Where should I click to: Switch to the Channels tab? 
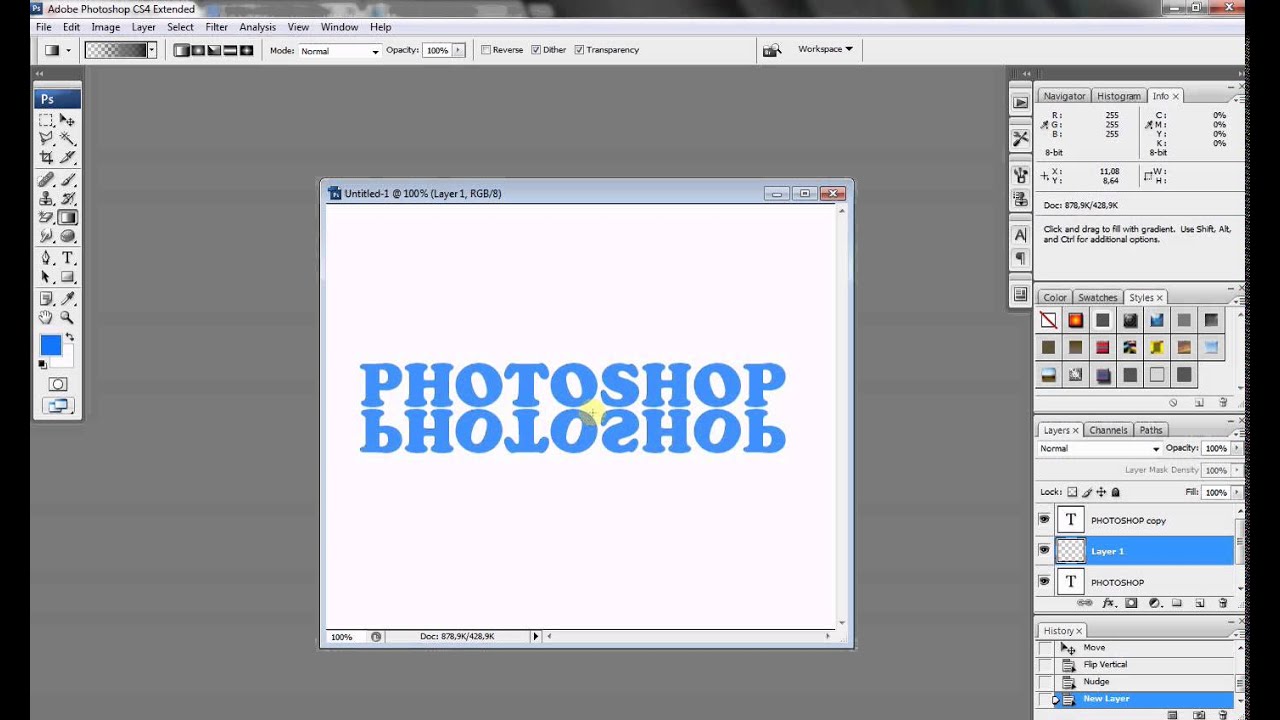coord(1108,430)
